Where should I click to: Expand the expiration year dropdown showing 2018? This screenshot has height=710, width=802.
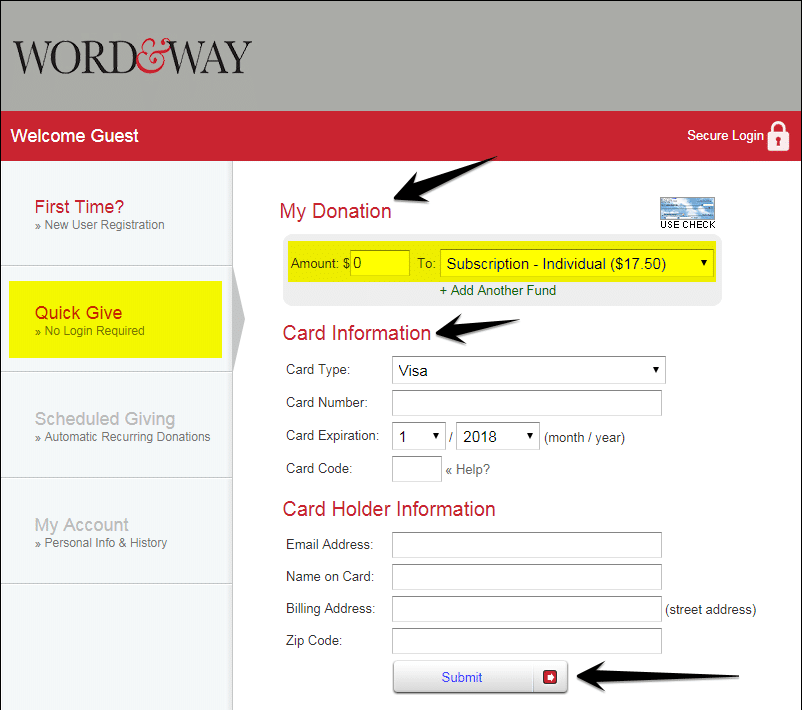pos(495,436)
